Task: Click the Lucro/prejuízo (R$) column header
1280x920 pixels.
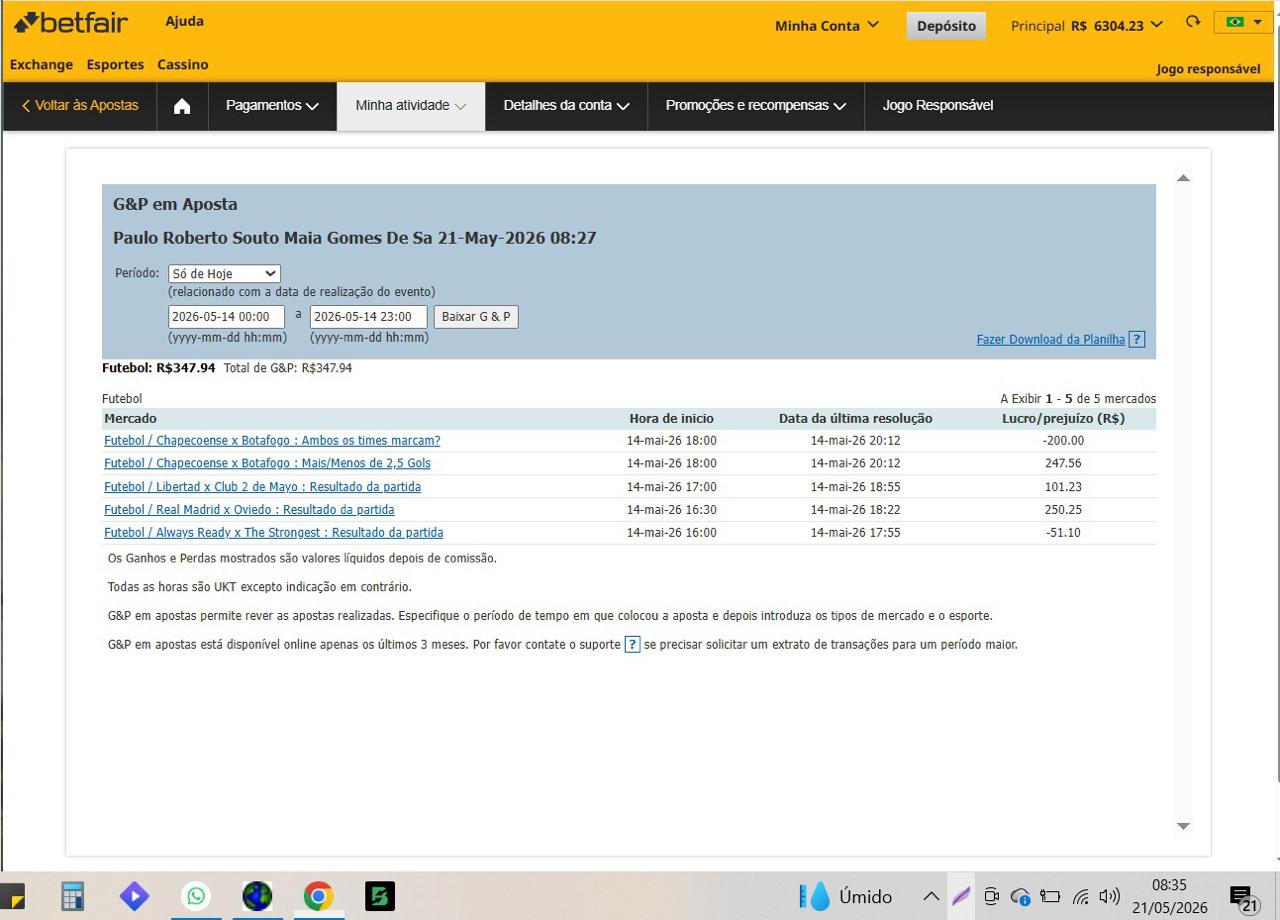Action: coord(1063,419)
